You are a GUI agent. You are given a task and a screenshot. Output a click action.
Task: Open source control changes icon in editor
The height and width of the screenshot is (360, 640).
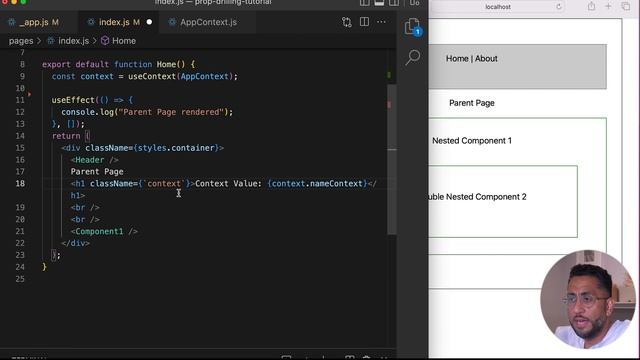[347, 22]
